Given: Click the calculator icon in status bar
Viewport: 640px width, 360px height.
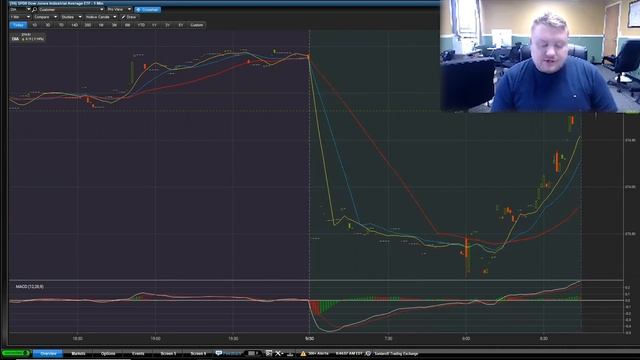Looking at the screenshot, I should click(x=269, y=353).
